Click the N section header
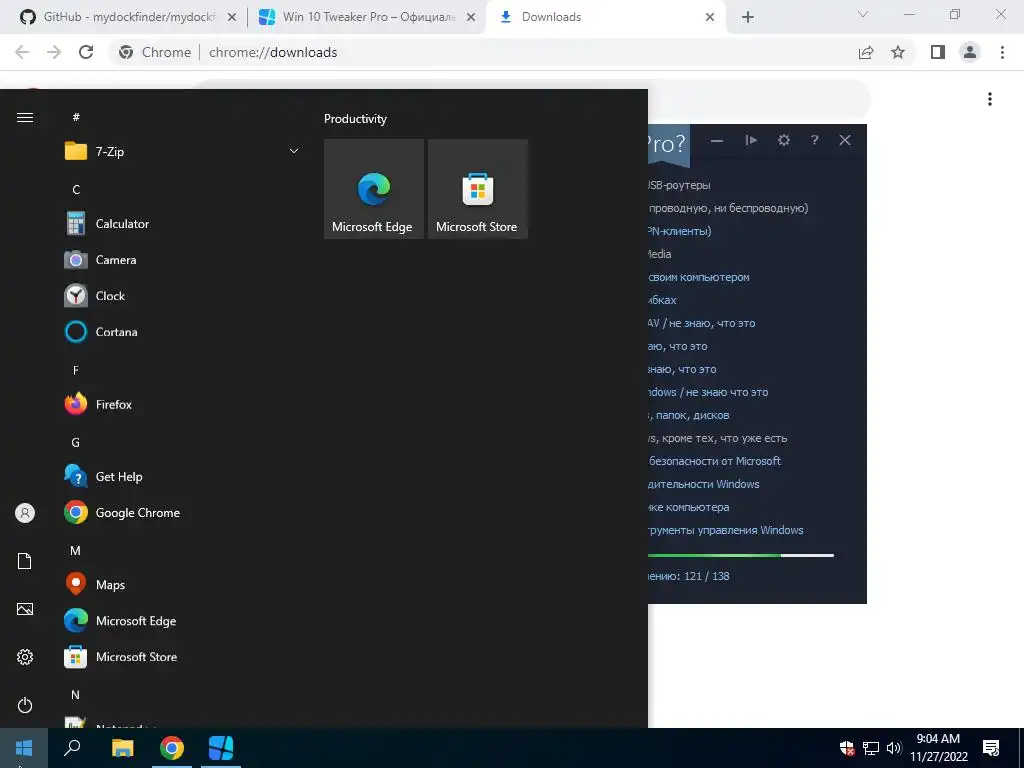 (x=76, y=695)
